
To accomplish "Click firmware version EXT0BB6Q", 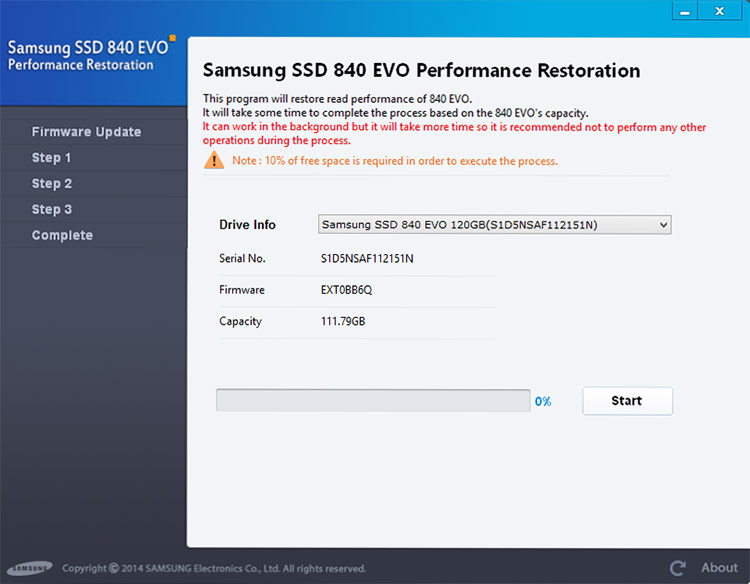I will tap(346, 290).
